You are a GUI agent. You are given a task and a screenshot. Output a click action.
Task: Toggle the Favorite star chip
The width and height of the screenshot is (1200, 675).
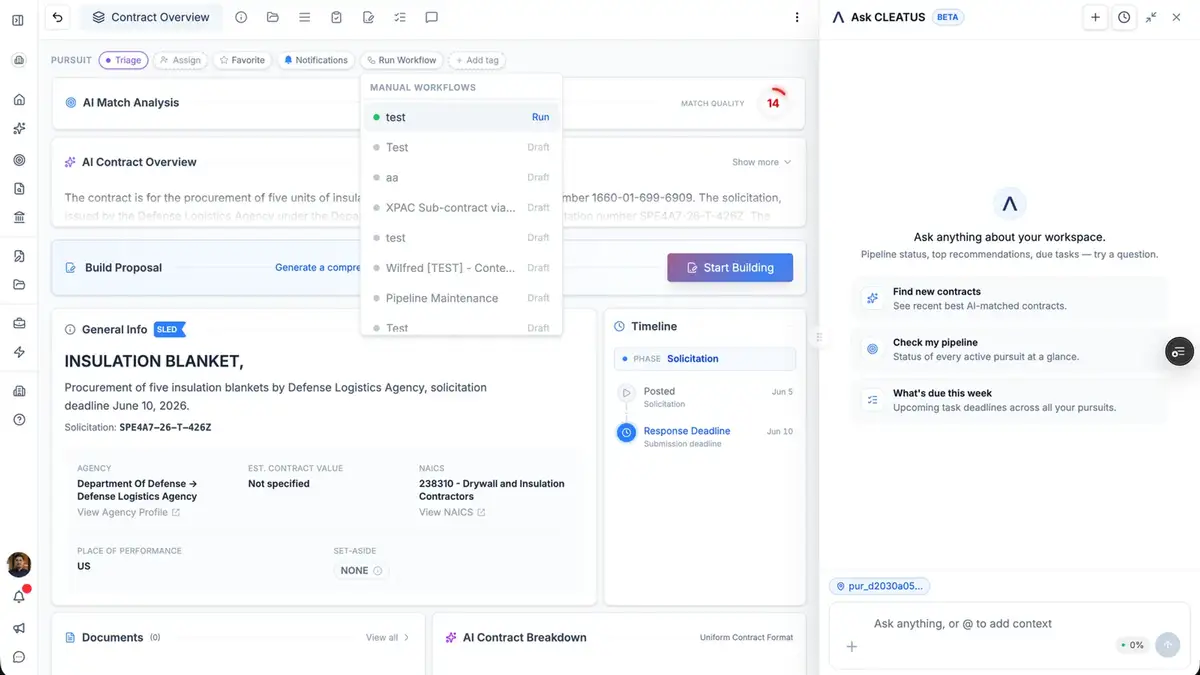[x=243, y=60]
